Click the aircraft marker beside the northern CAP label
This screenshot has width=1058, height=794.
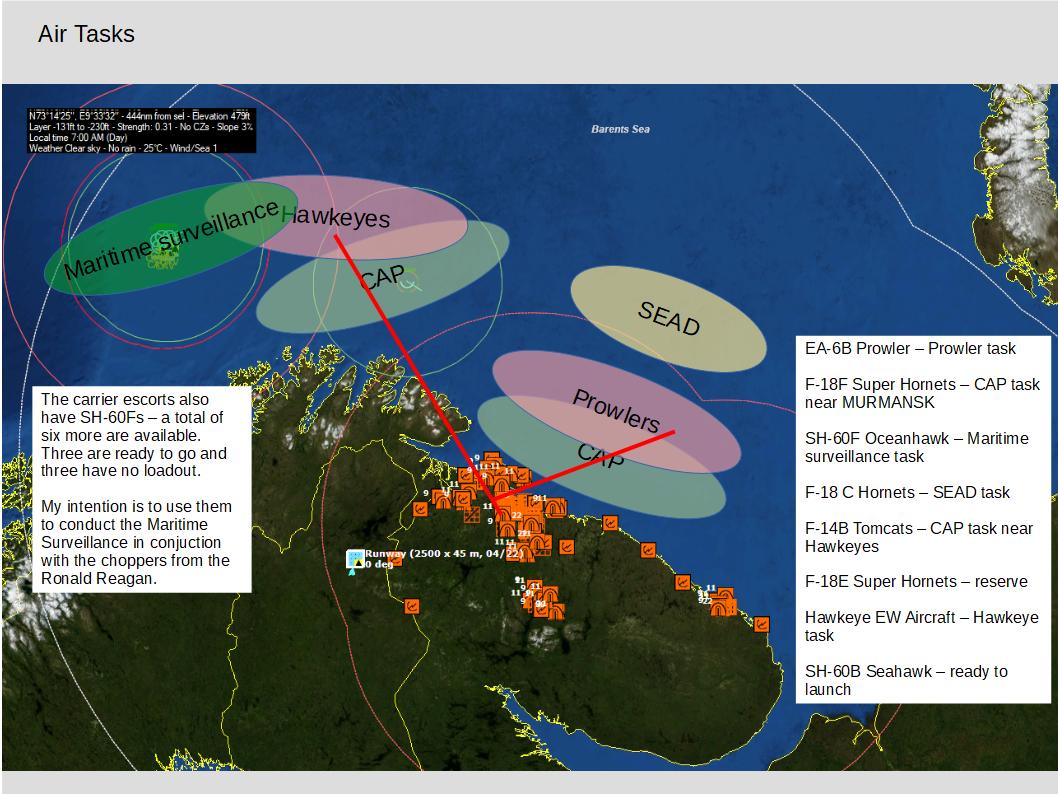[411, 281]
